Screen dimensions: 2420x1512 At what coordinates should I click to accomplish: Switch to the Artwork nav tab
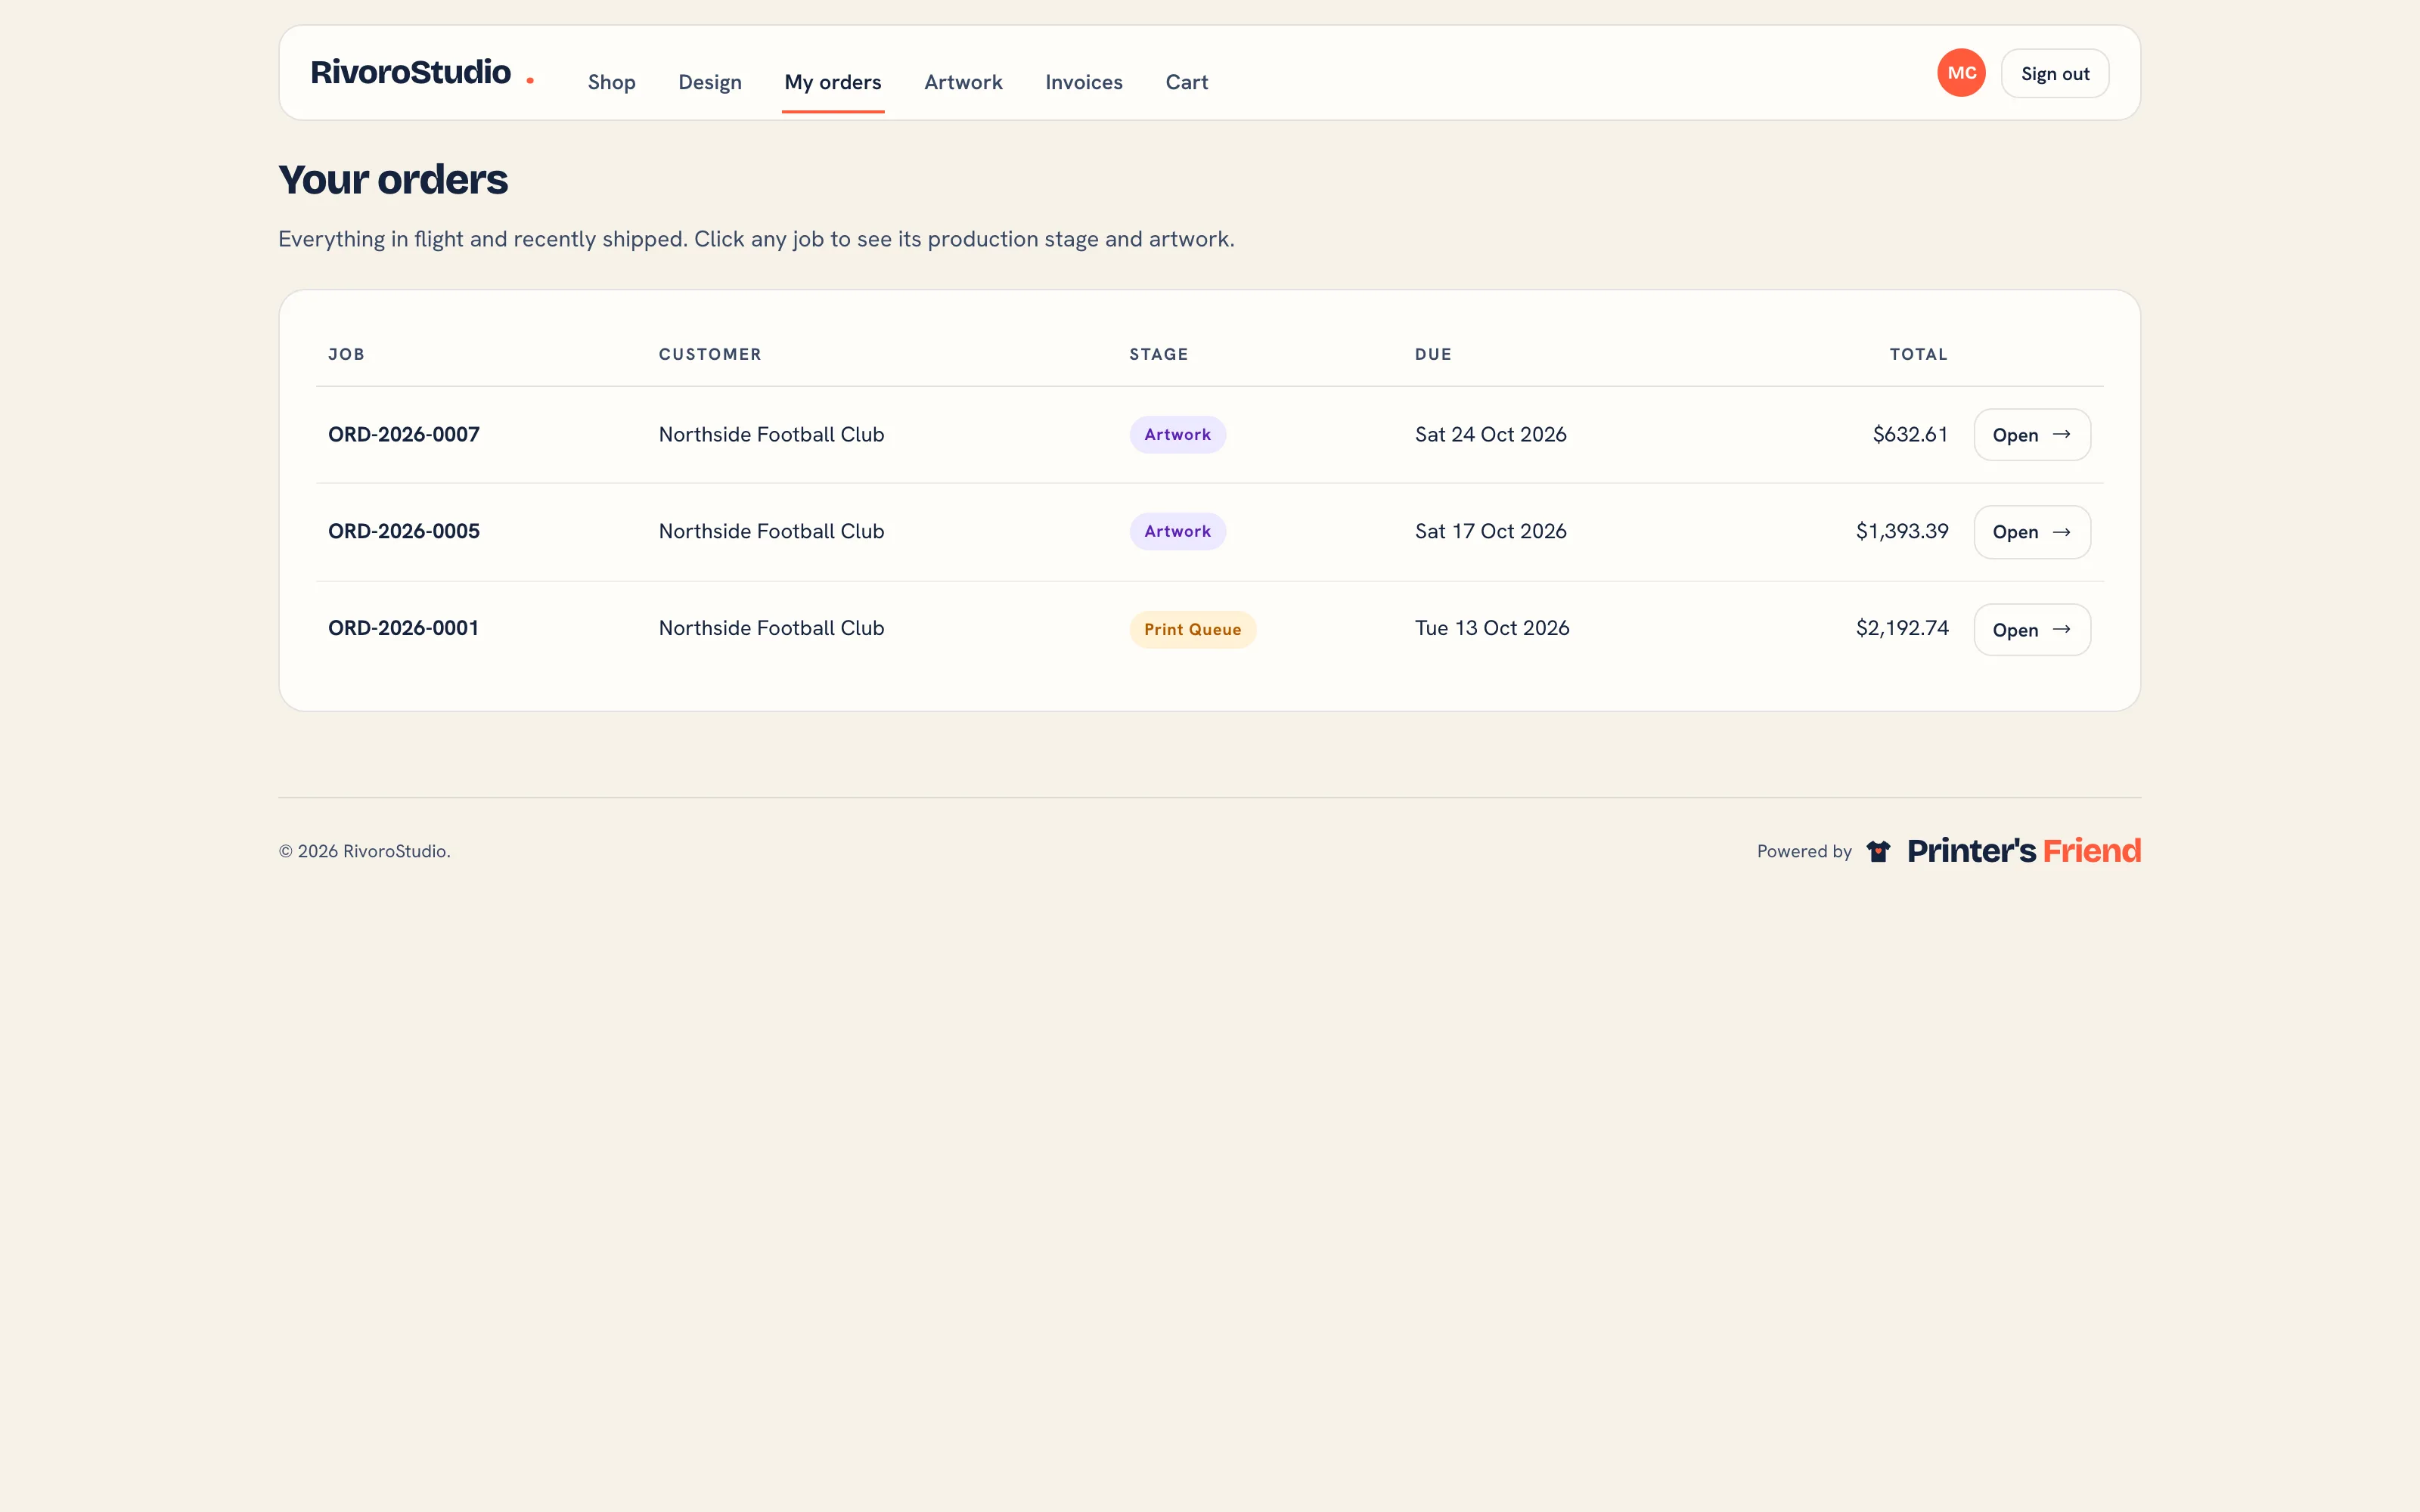963,82
